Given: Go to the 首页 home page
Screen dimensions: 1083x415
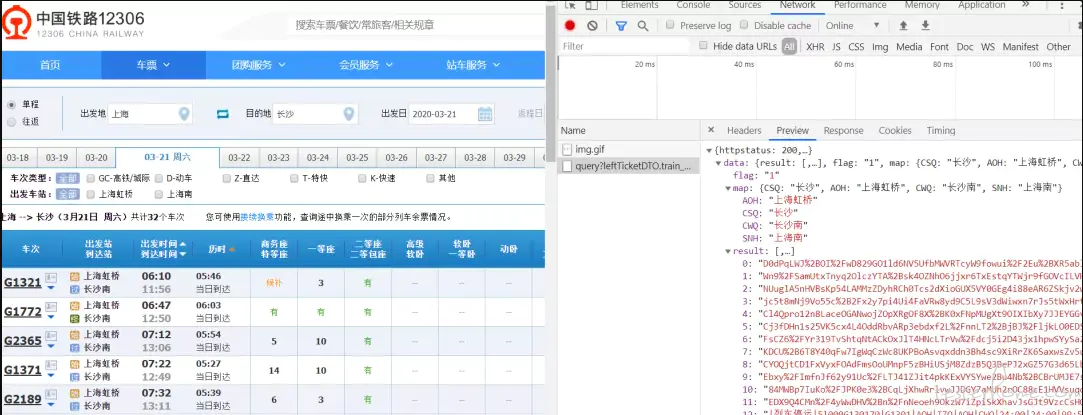Looking at the screenshot, I should pyautogui.click(x=50, y=65).
